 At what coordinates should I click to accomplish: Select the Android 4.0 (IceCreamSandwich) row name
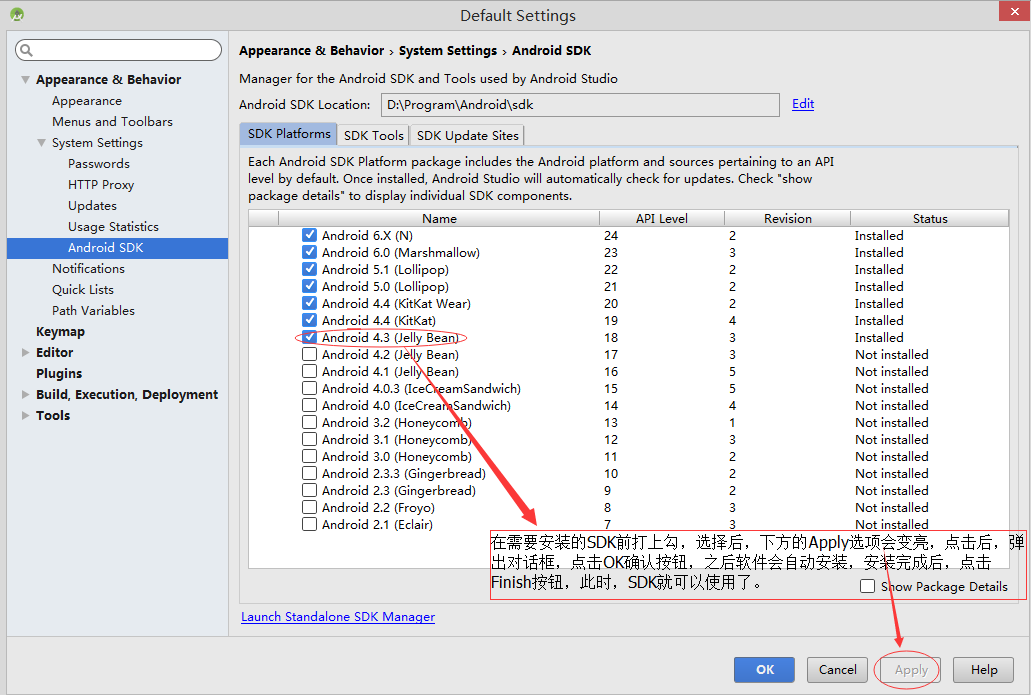coord(416,406)
